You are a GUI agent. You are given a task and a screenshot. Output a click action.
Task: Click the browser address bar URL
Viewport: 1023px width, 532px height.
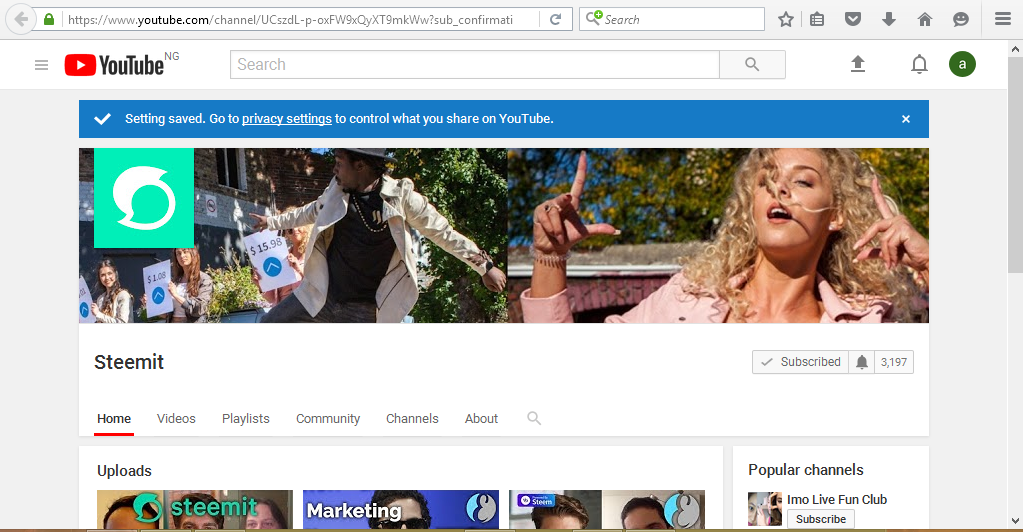[x=290, y=20]
